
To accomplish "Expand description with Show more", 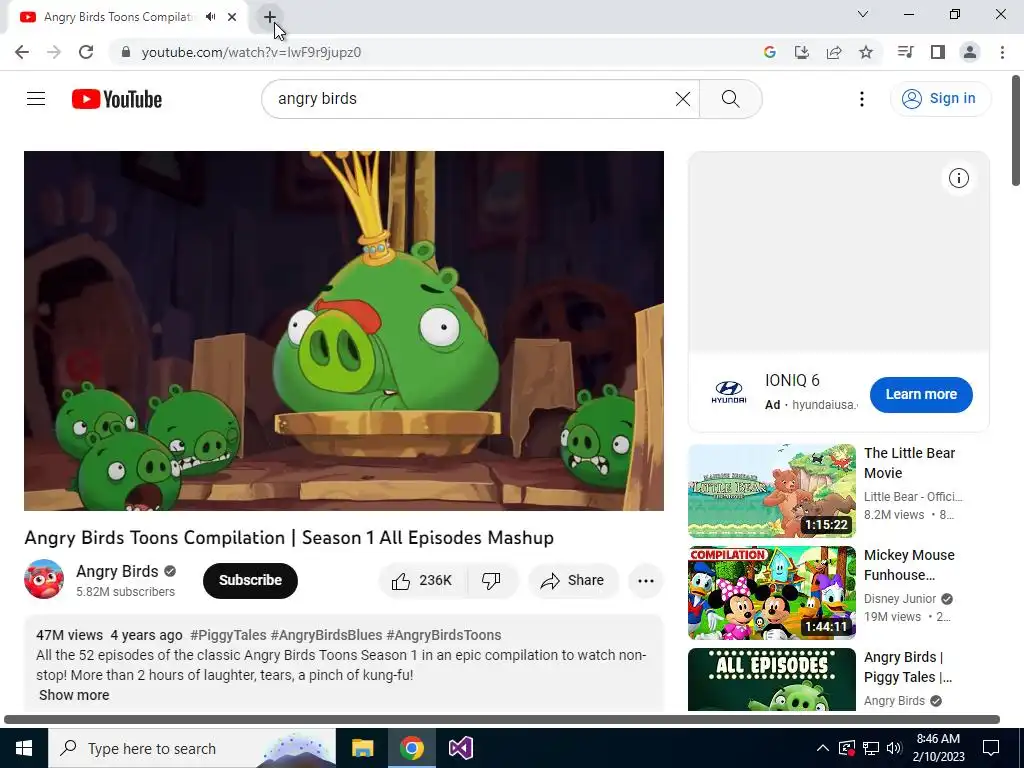I will 74,696.
